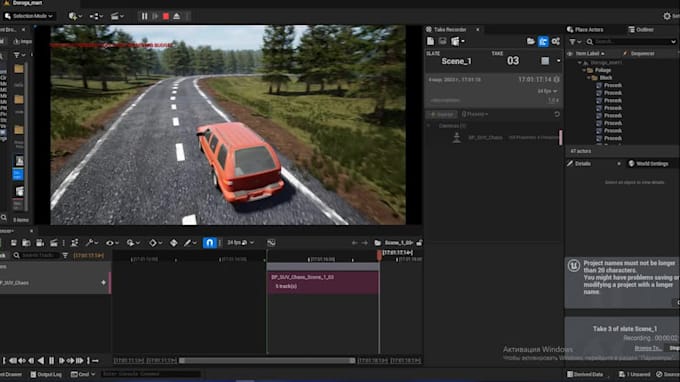The width and height of the screenshot is (680, 382).
Task: Click the auto-key diamond icon in Sequencer
Action: [173, 243]
